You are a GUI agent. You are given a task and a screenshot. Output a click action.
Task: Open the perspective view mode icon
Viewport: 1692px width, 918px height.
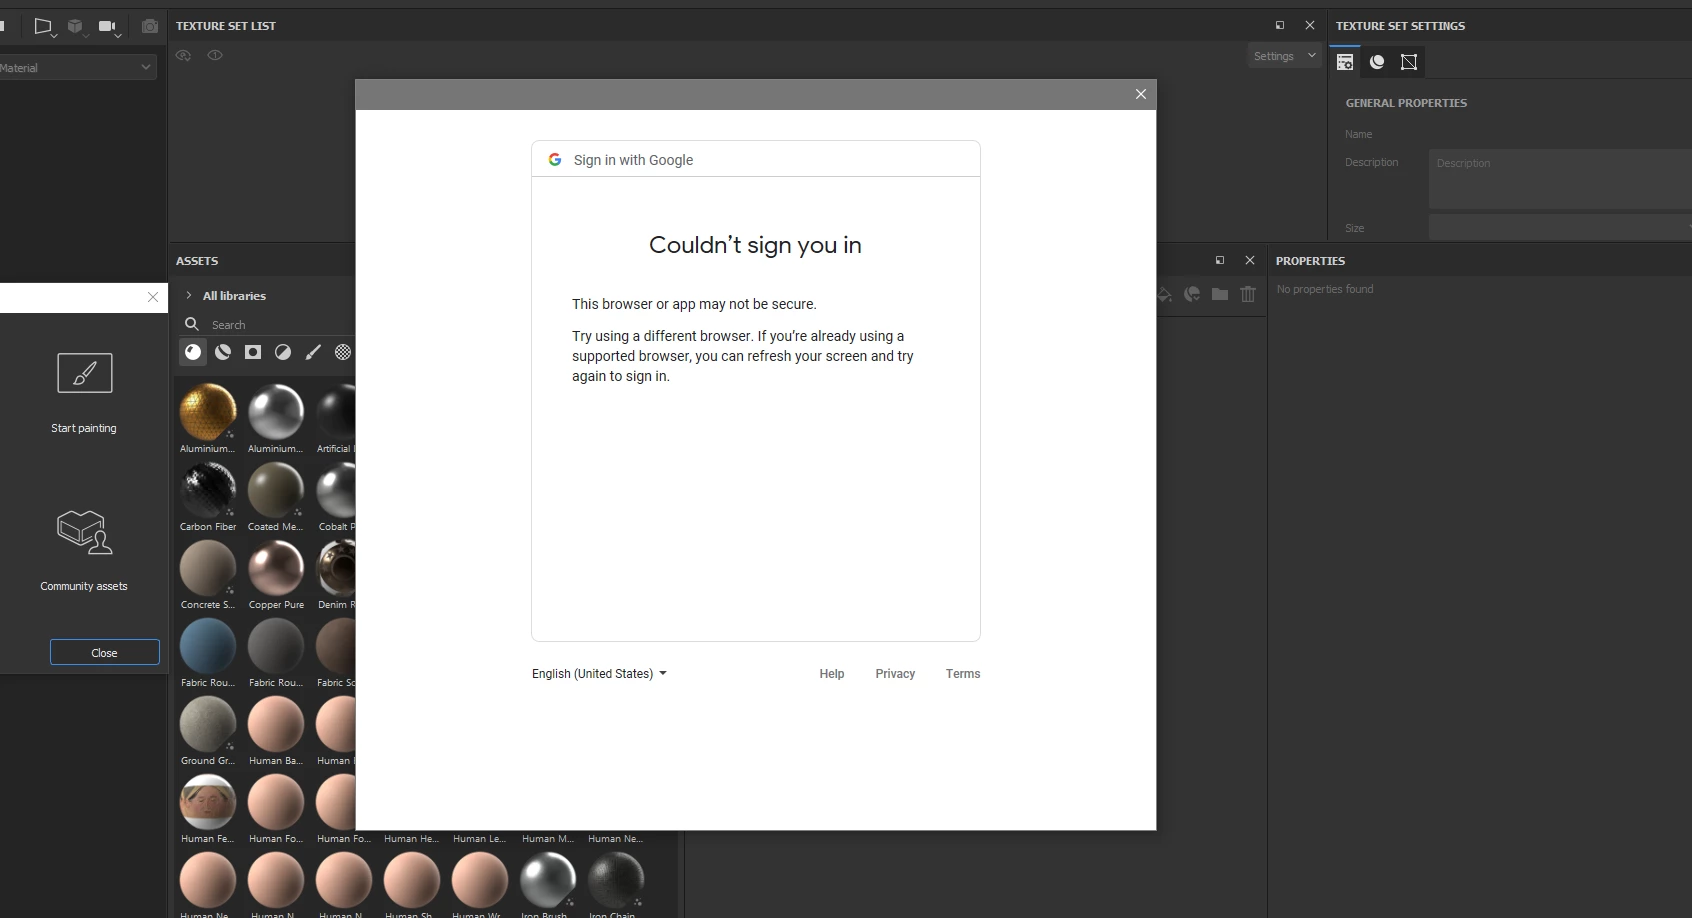(43, 26)
